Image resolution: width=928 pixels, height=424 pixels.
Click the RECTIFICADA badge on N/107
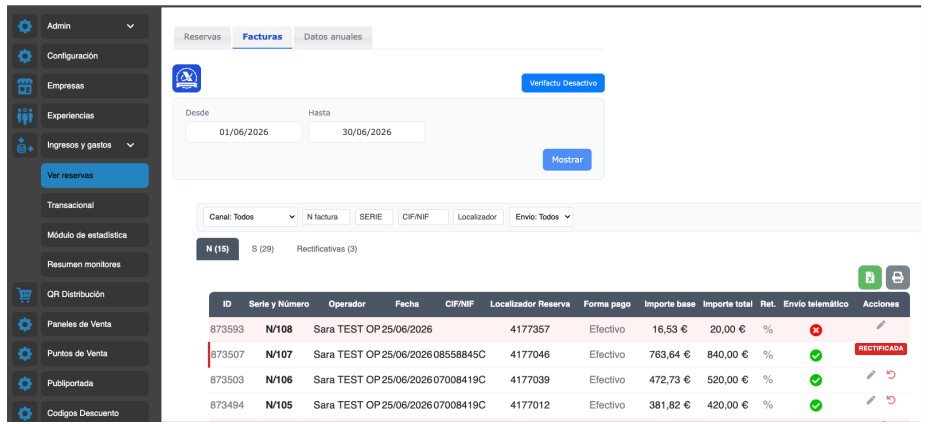coord(881,349)
